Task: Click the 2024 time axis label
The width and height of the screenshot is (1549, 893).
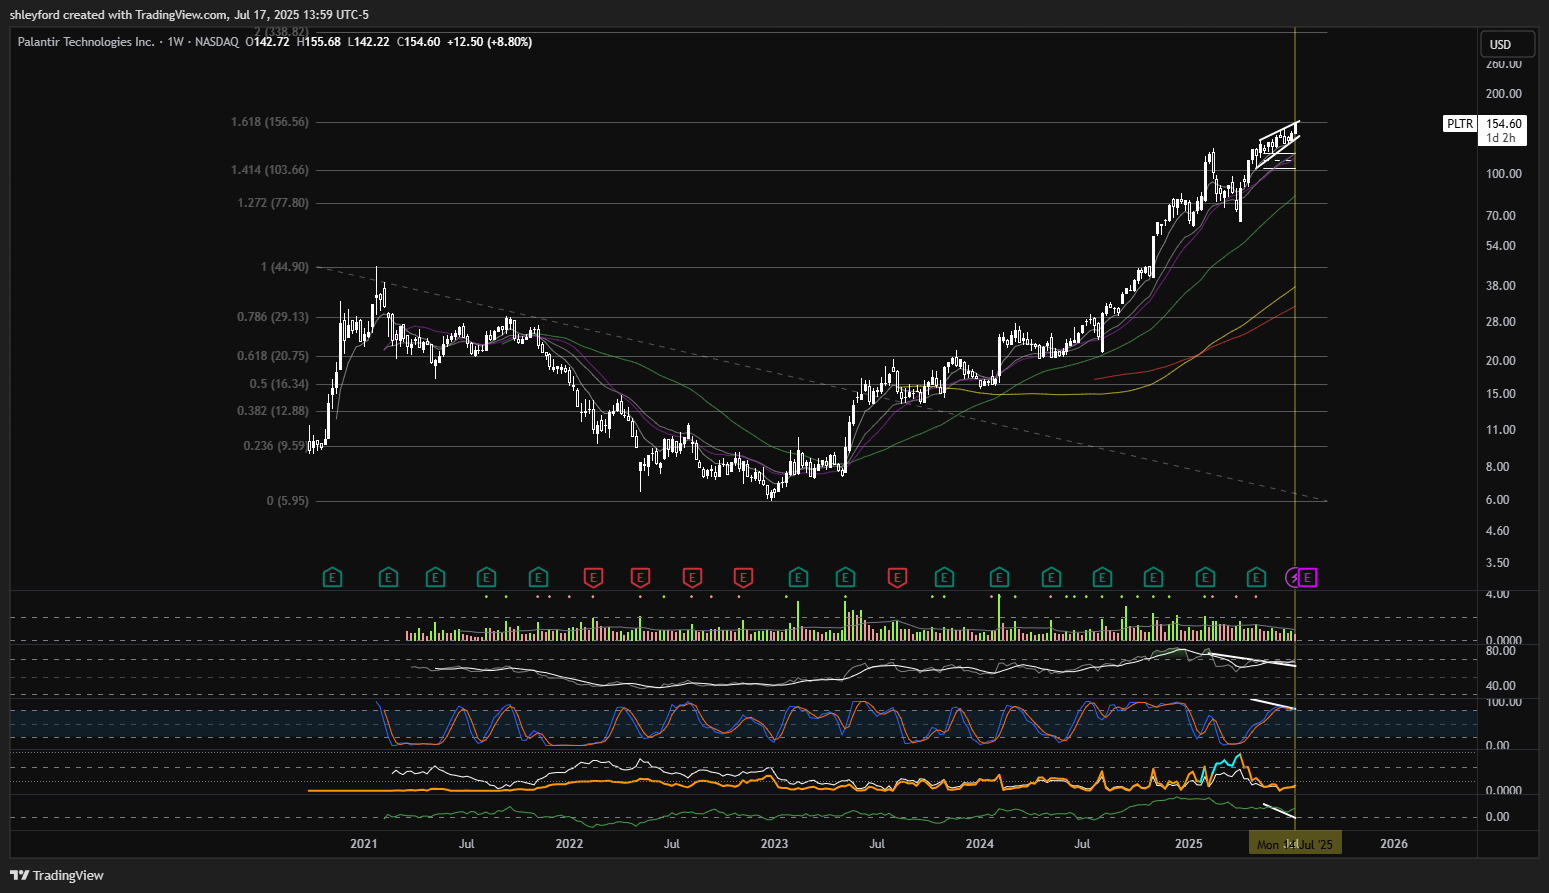Action: tap(980, 844)
